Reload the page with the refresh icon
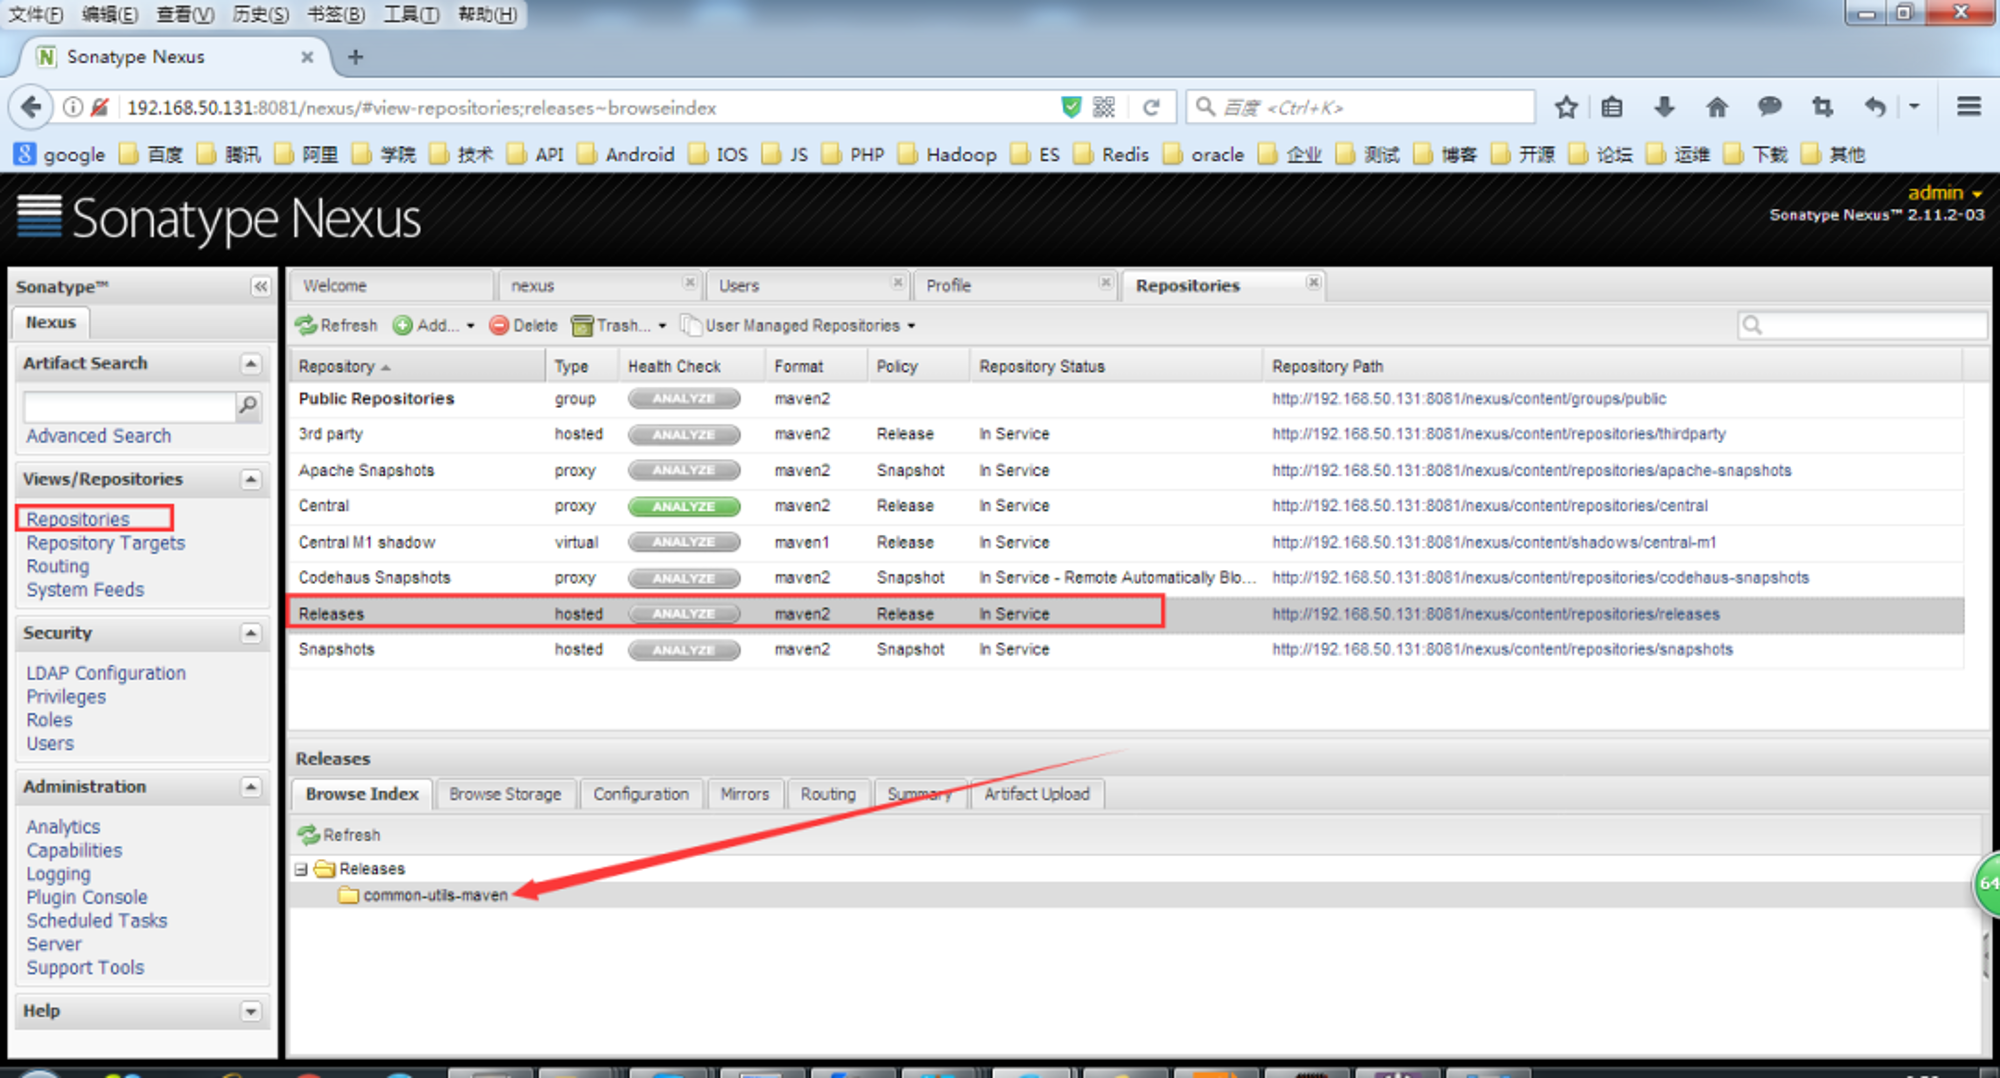 (1151, 107)
